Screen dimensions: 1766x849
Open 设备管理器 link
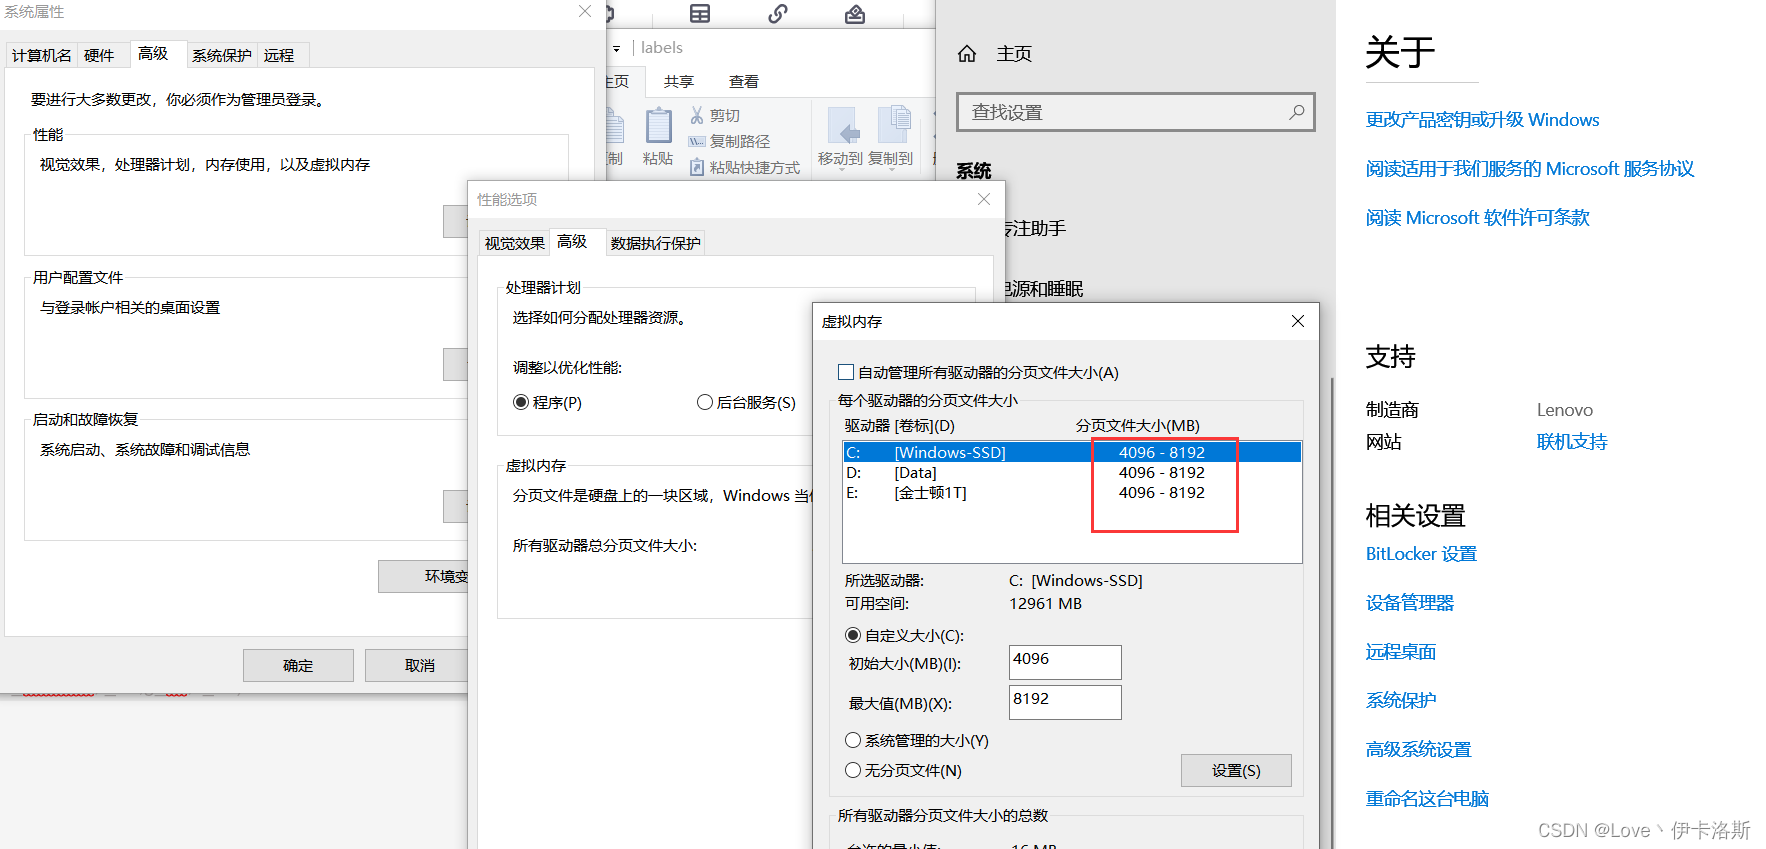(1410, 603)
